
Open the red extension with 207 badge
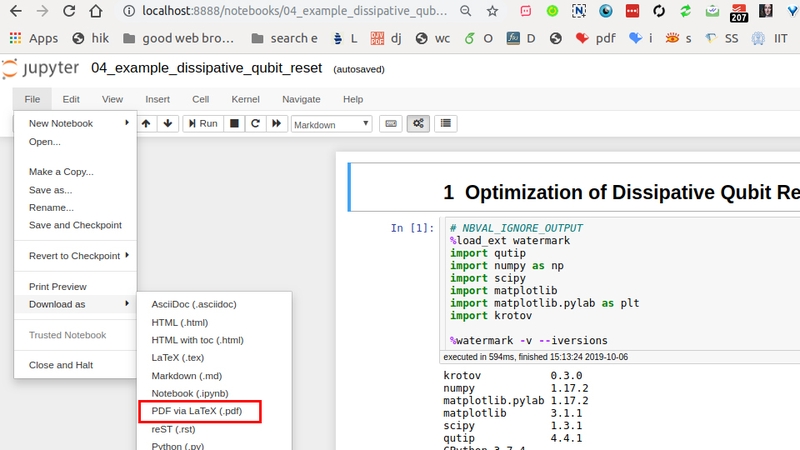coord(739,11)
